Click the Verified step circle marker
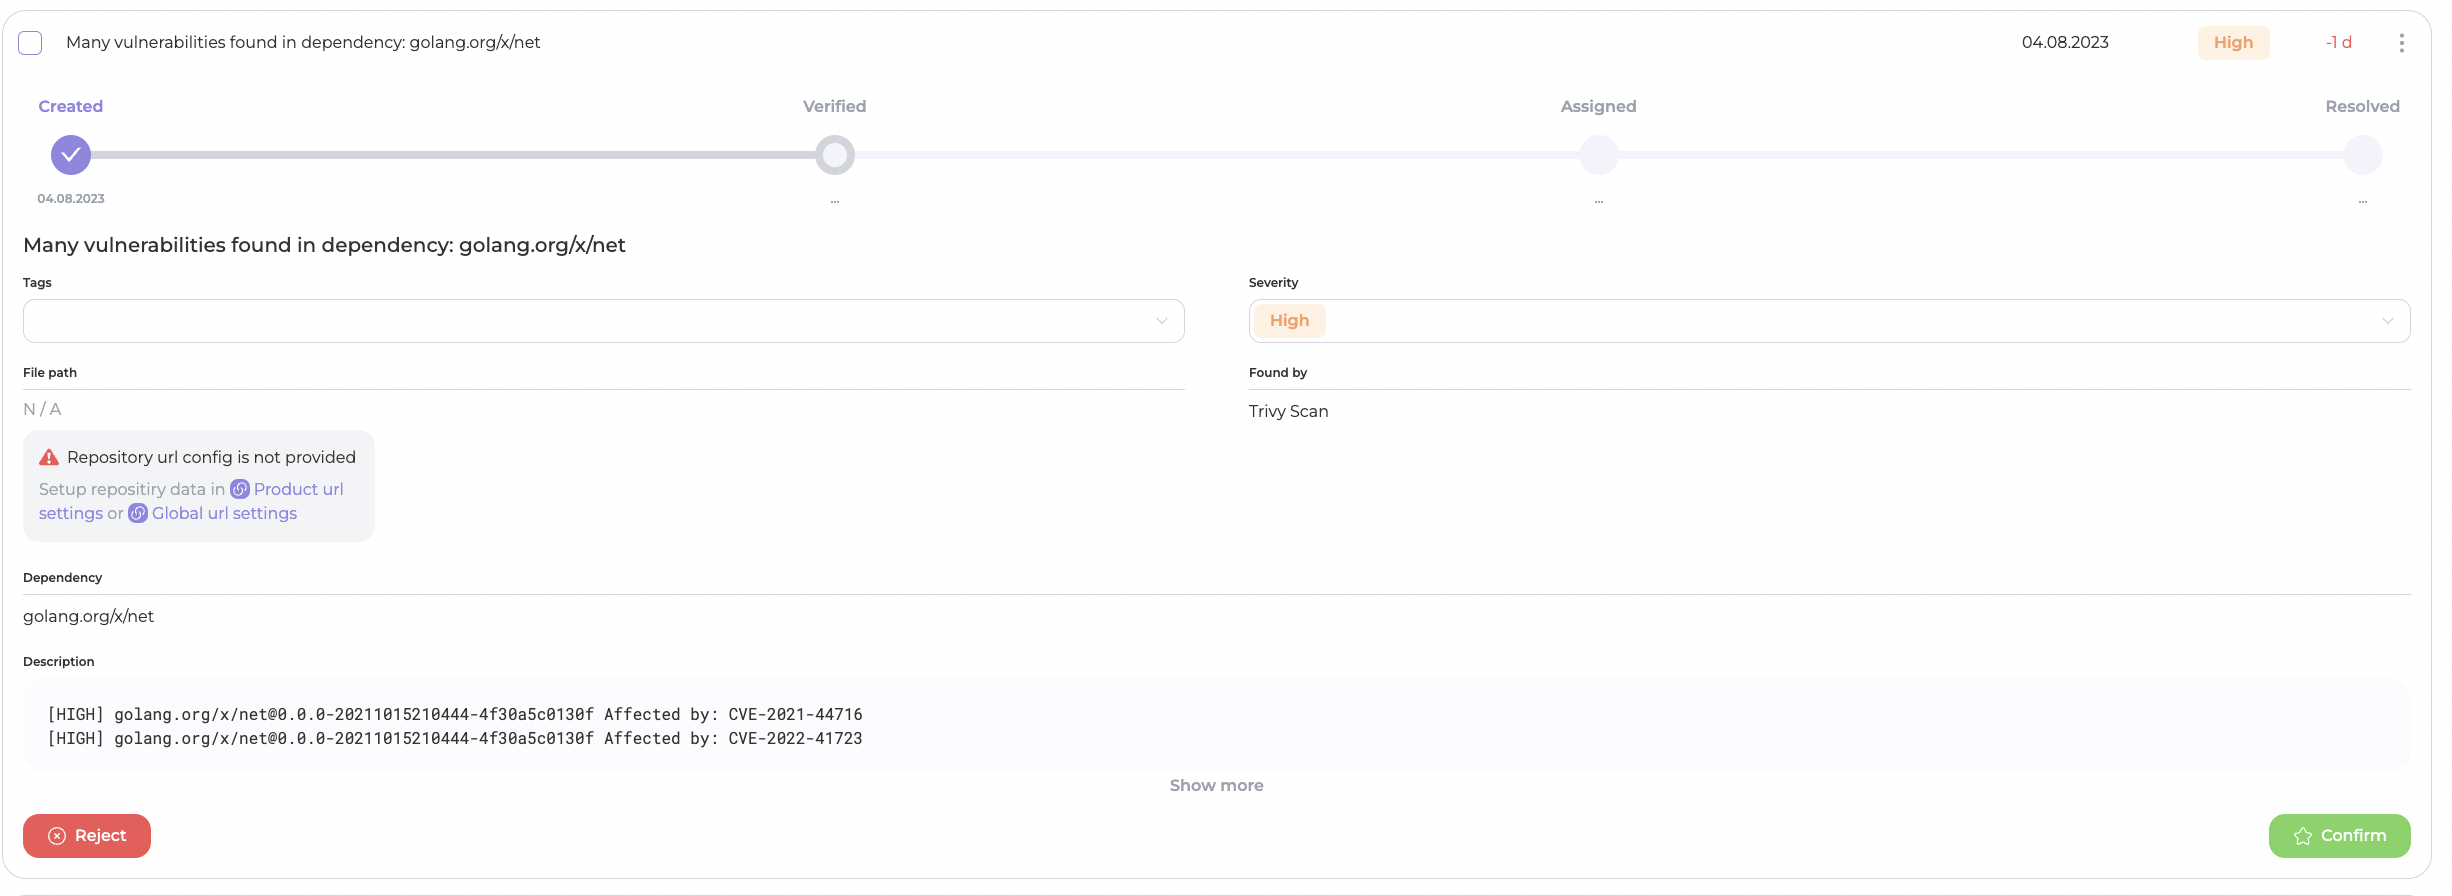2452x896 pixels. (834, 155)
